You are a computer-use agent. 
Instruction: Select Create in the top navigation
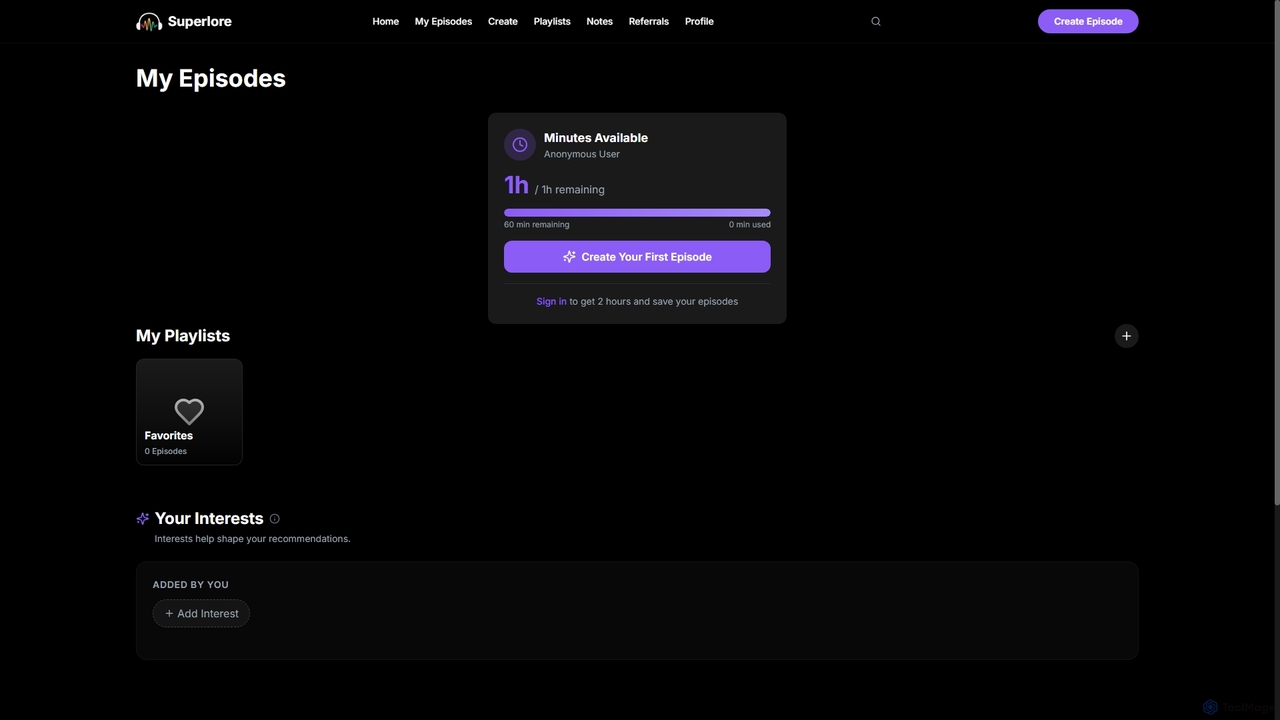pyautogui.click(x=503, y=21)
